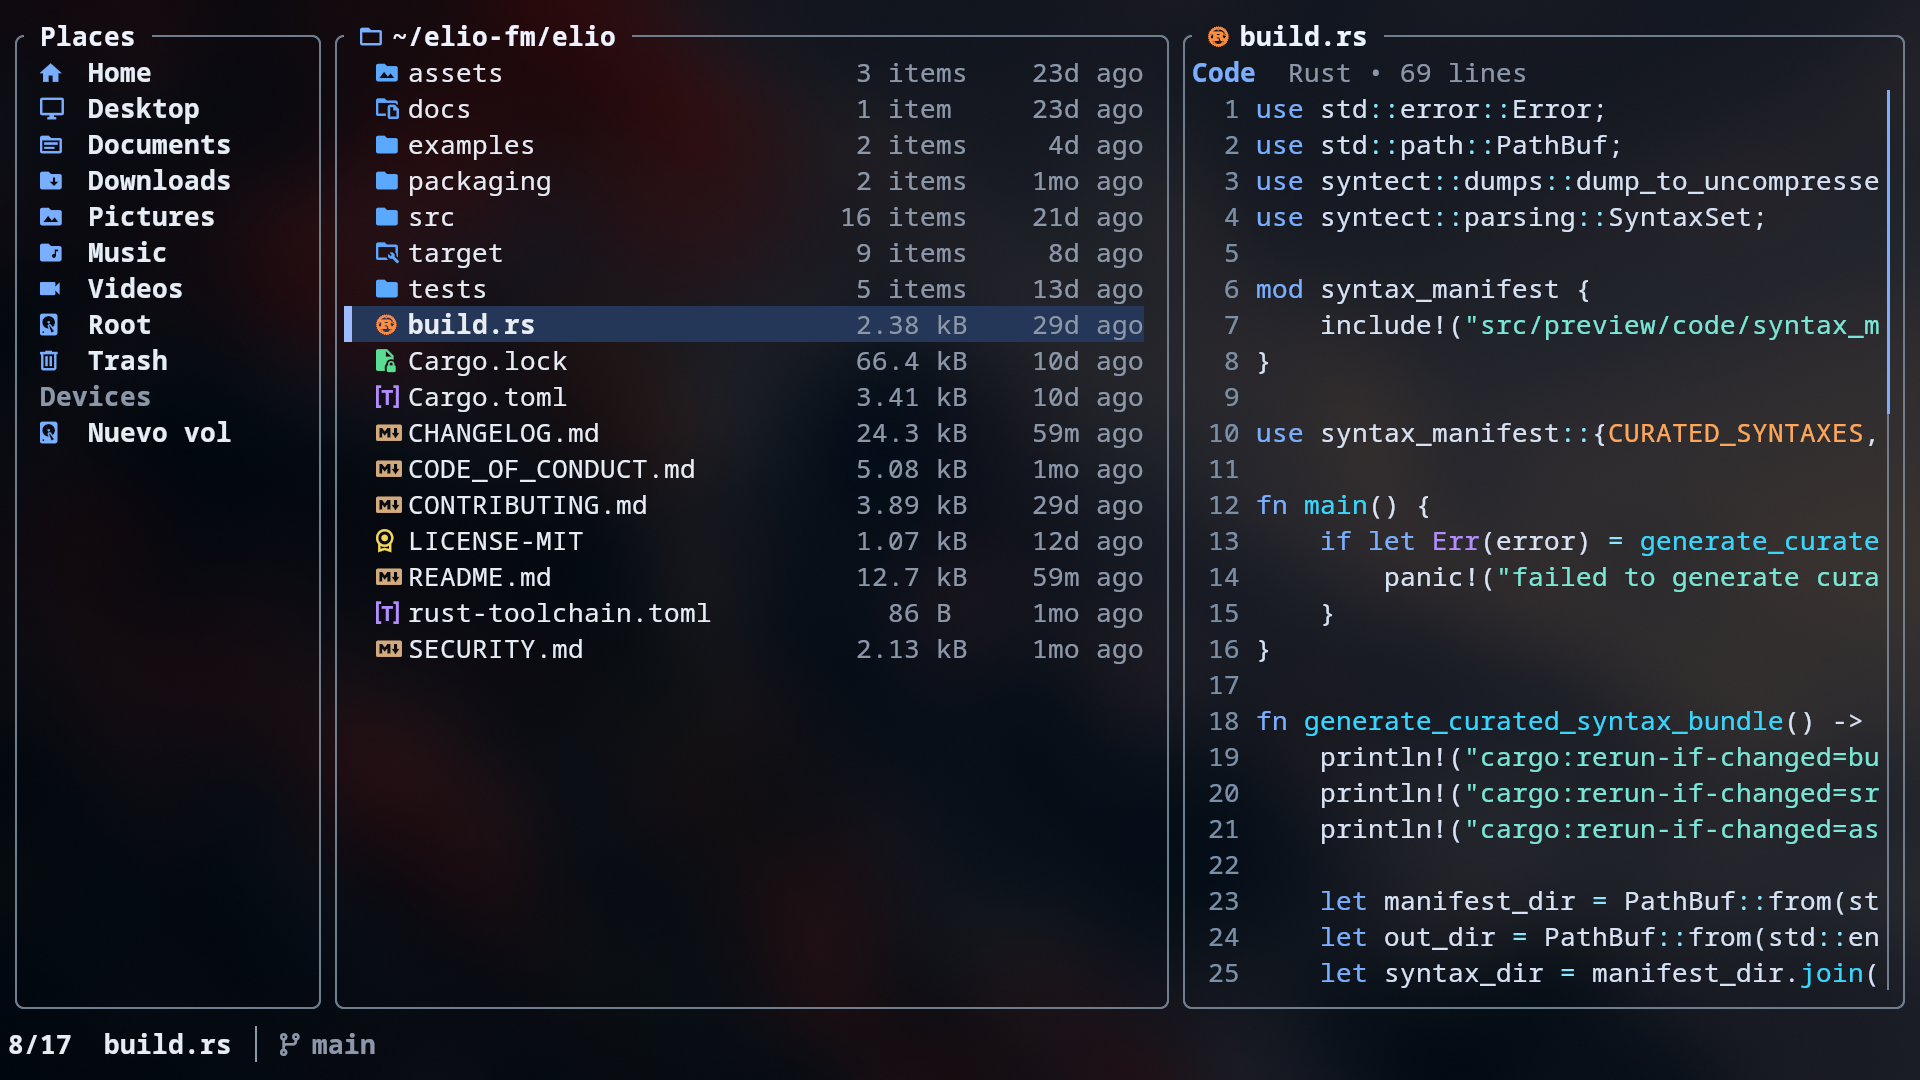Screen dimensions: 1920x1080
Task: Open the packaging folder
Action: click(x=744, y=181)
